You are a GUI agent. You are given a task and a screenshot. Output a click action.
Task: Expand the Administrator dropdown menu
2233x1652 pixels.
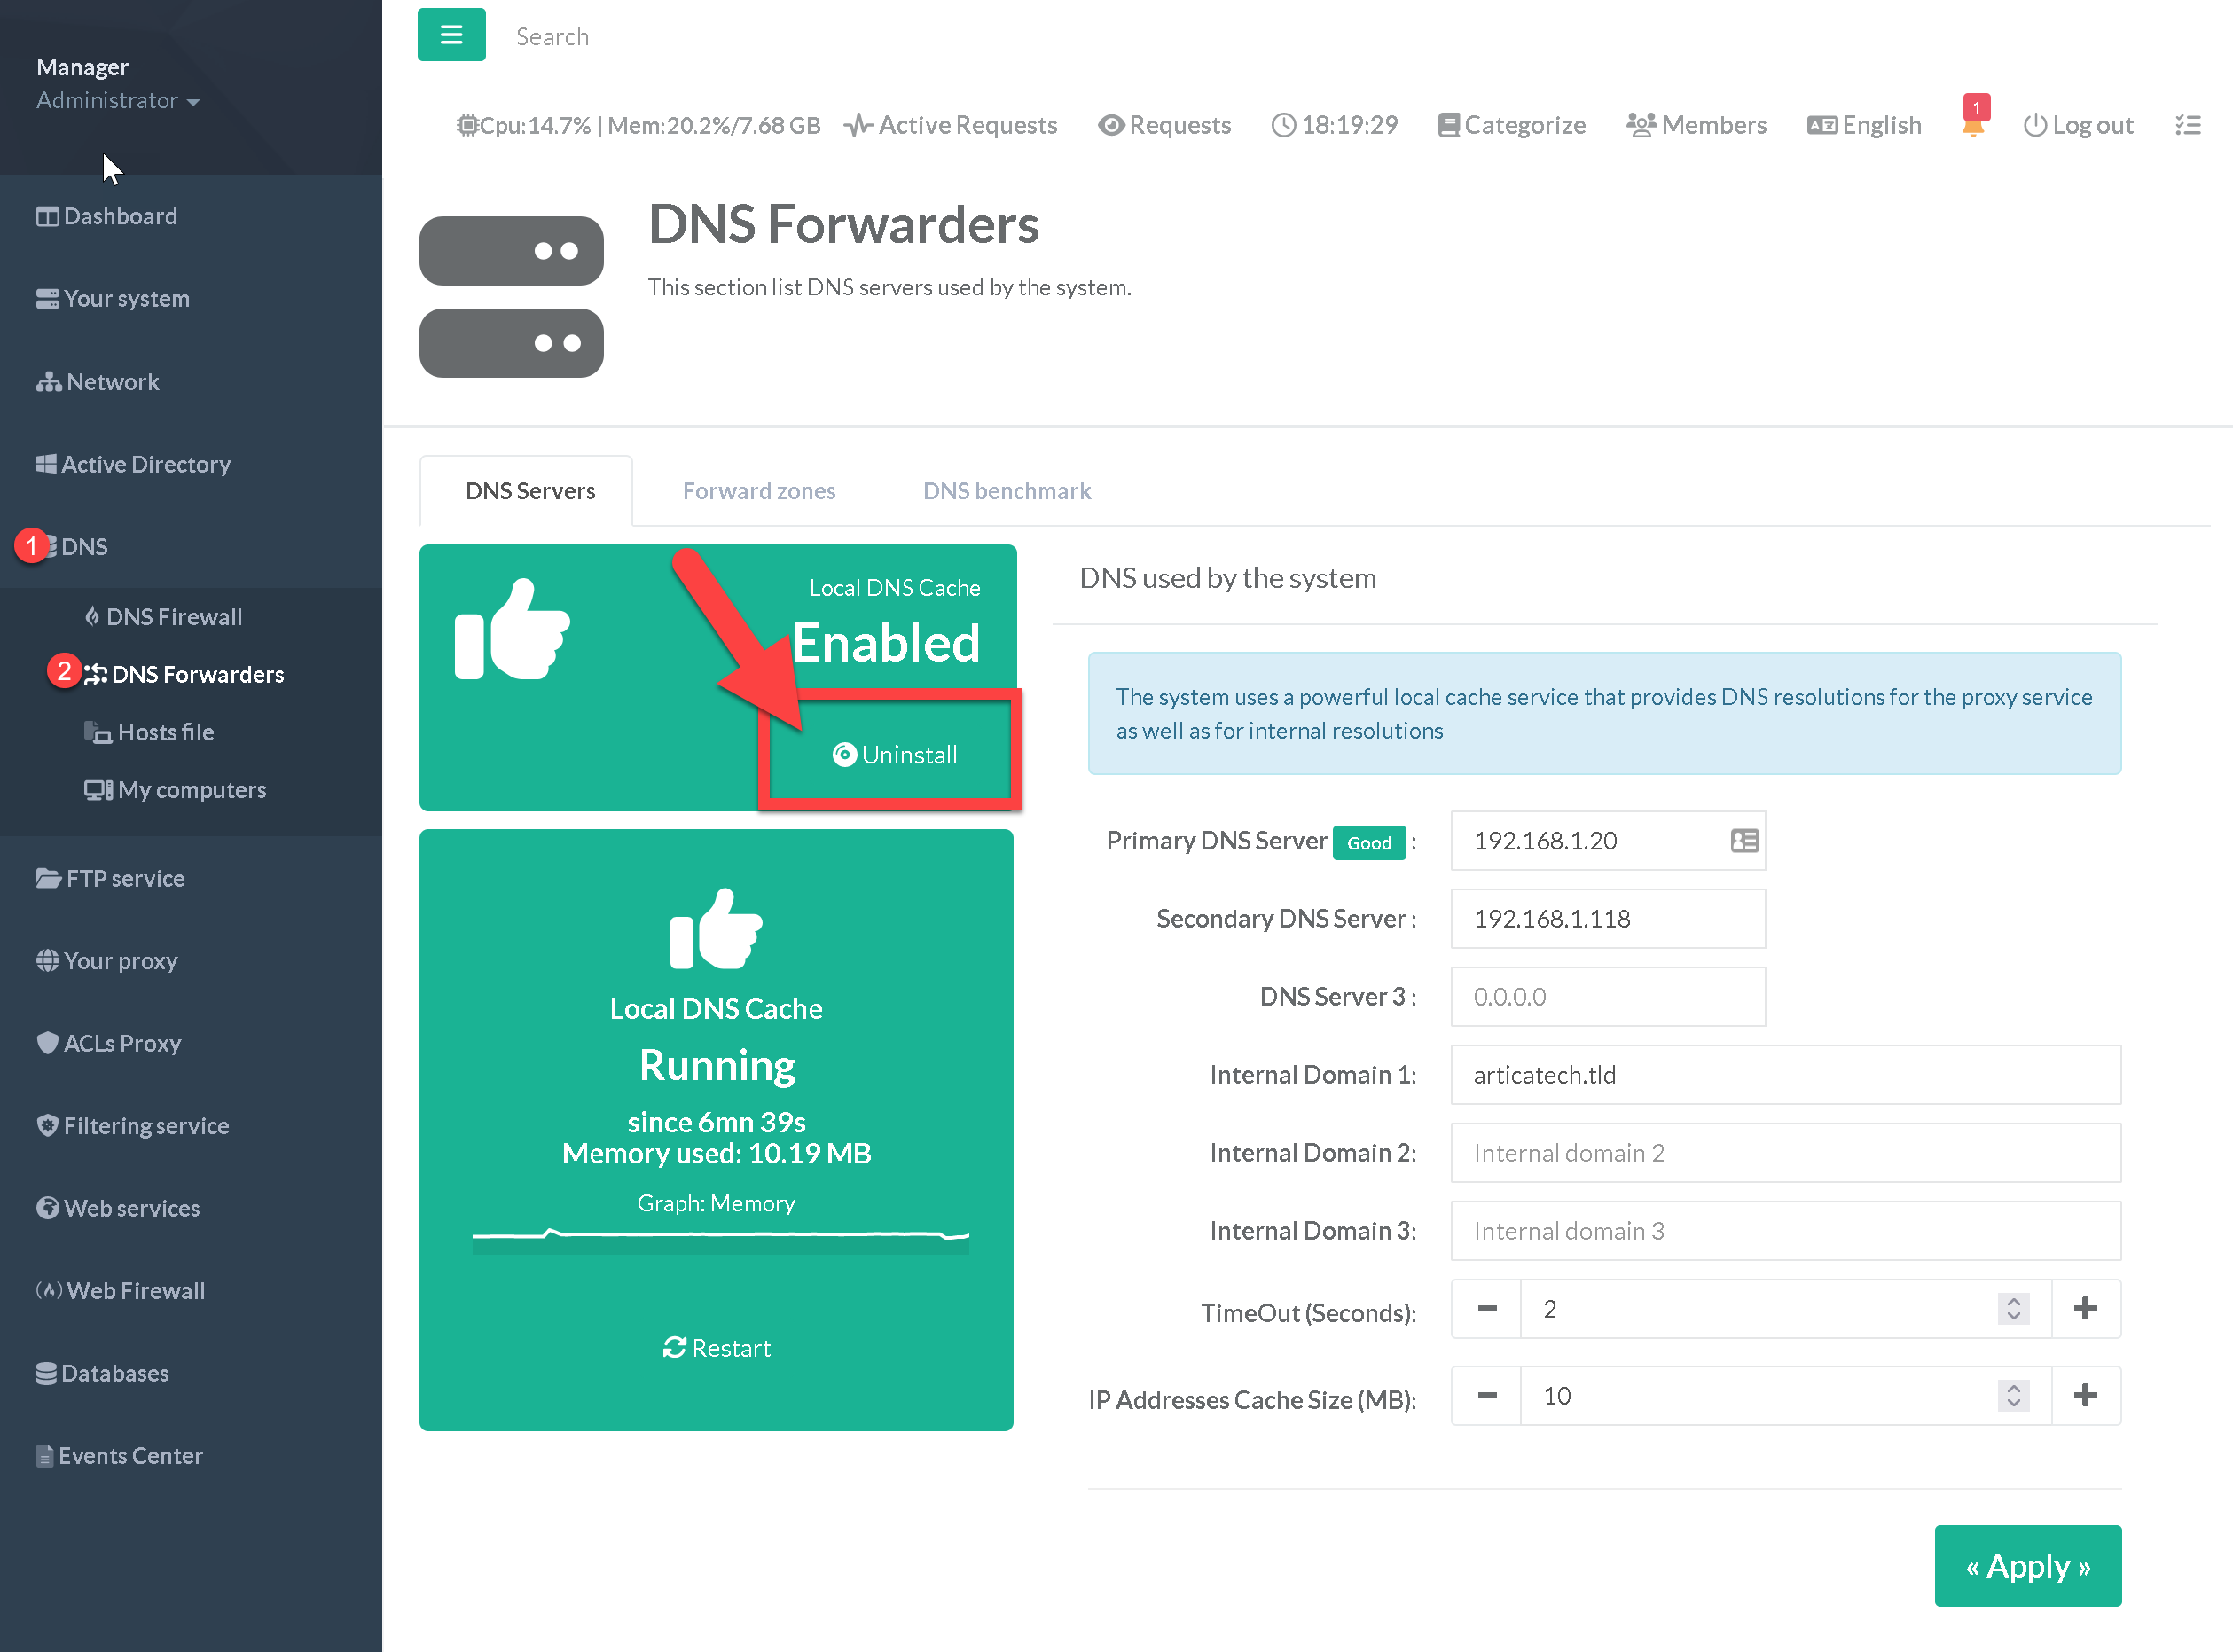118,101
